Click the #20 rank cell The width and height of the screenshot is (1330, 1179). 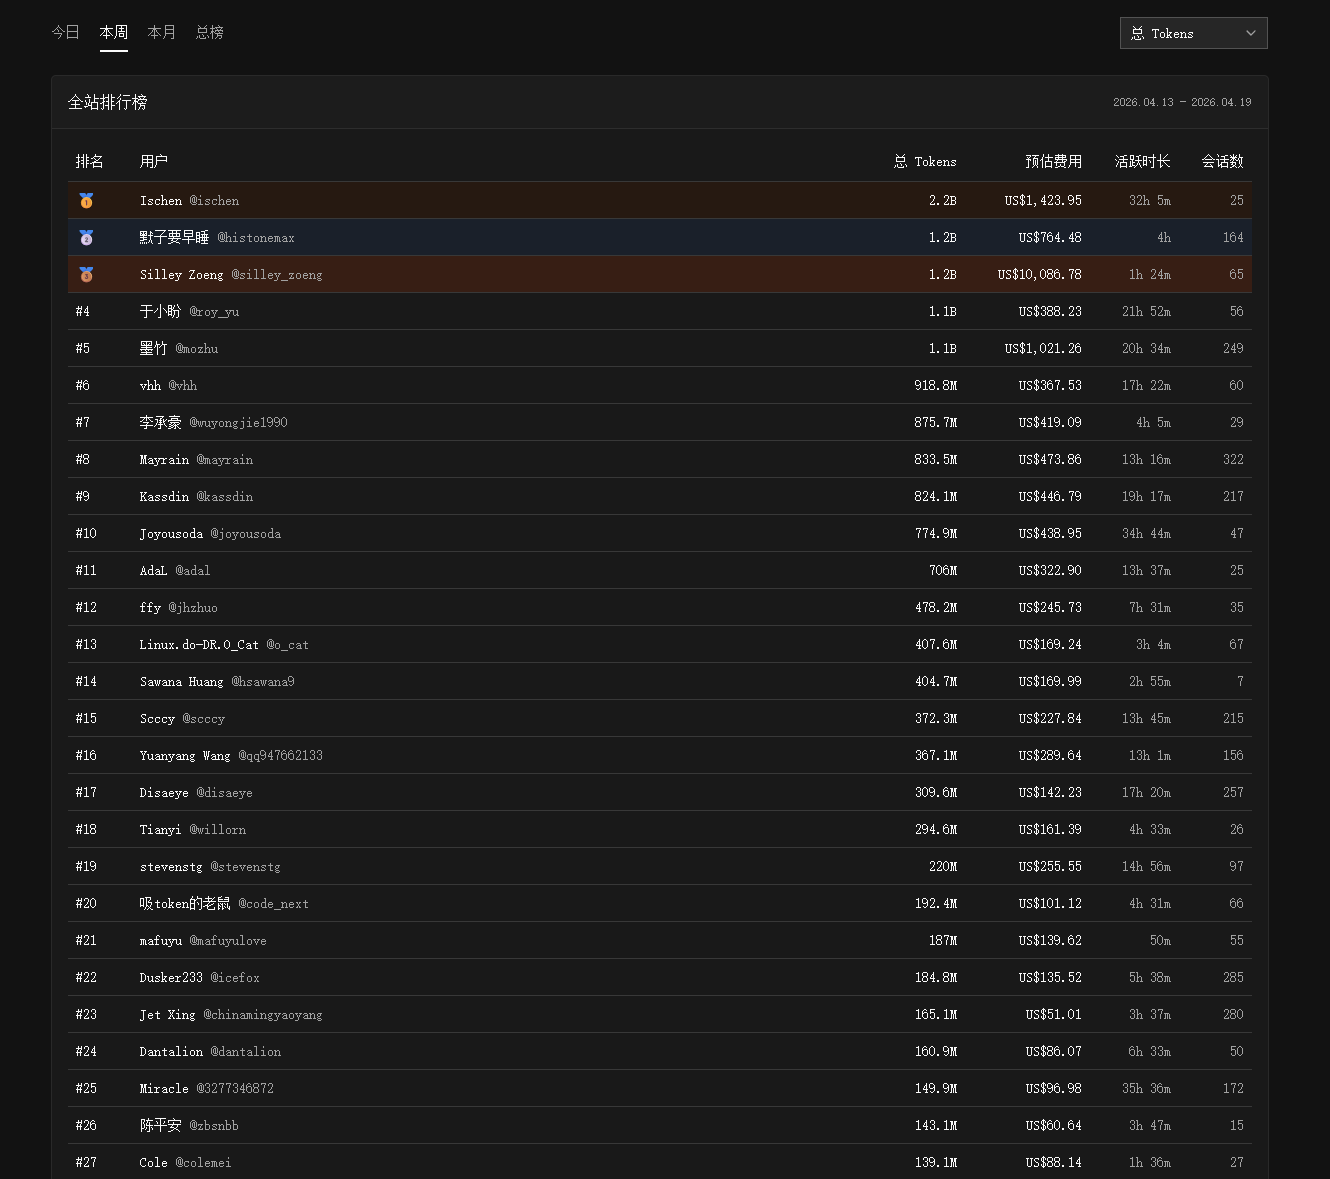(x=86, y=904)
